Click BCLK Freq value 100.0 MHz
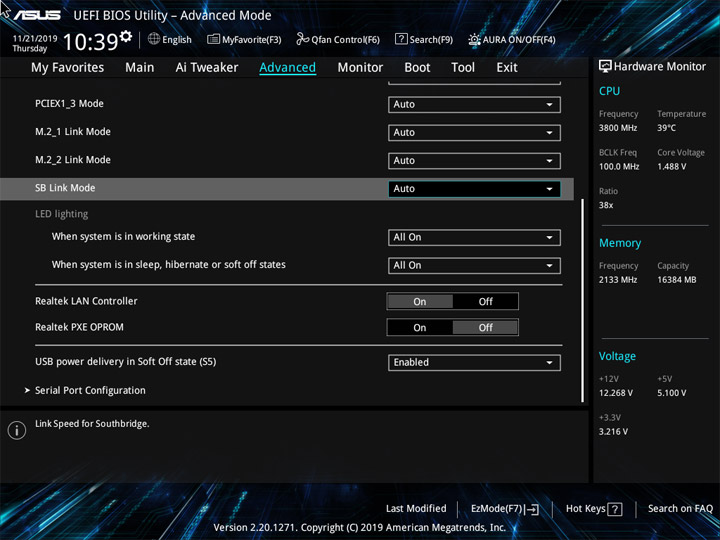Screen dimensions: 720x540 [x=619, y=167]
